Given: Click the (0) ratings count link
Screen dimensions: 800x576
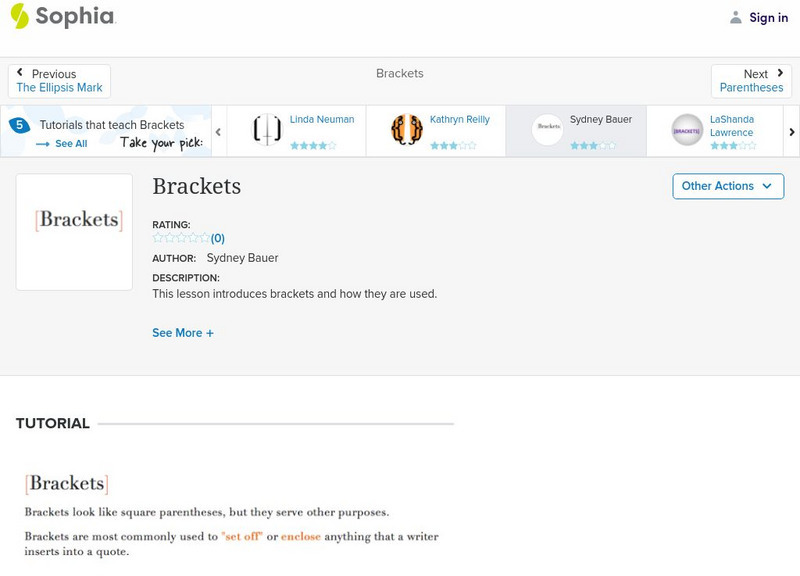Looking at the screenshot, I should pyautogui.click(x=218, y=238).
